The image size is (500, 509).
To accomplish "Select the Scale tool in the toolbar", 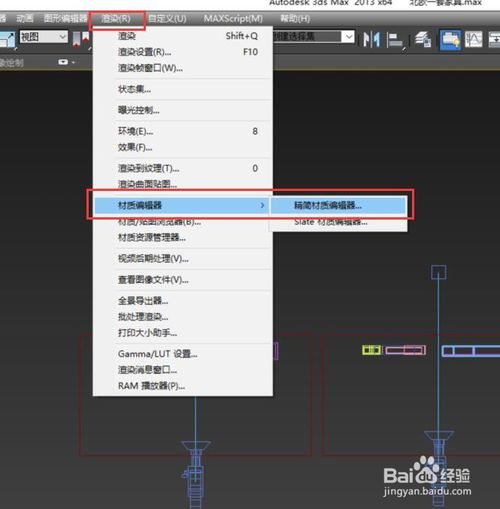I will pos(7,39).
